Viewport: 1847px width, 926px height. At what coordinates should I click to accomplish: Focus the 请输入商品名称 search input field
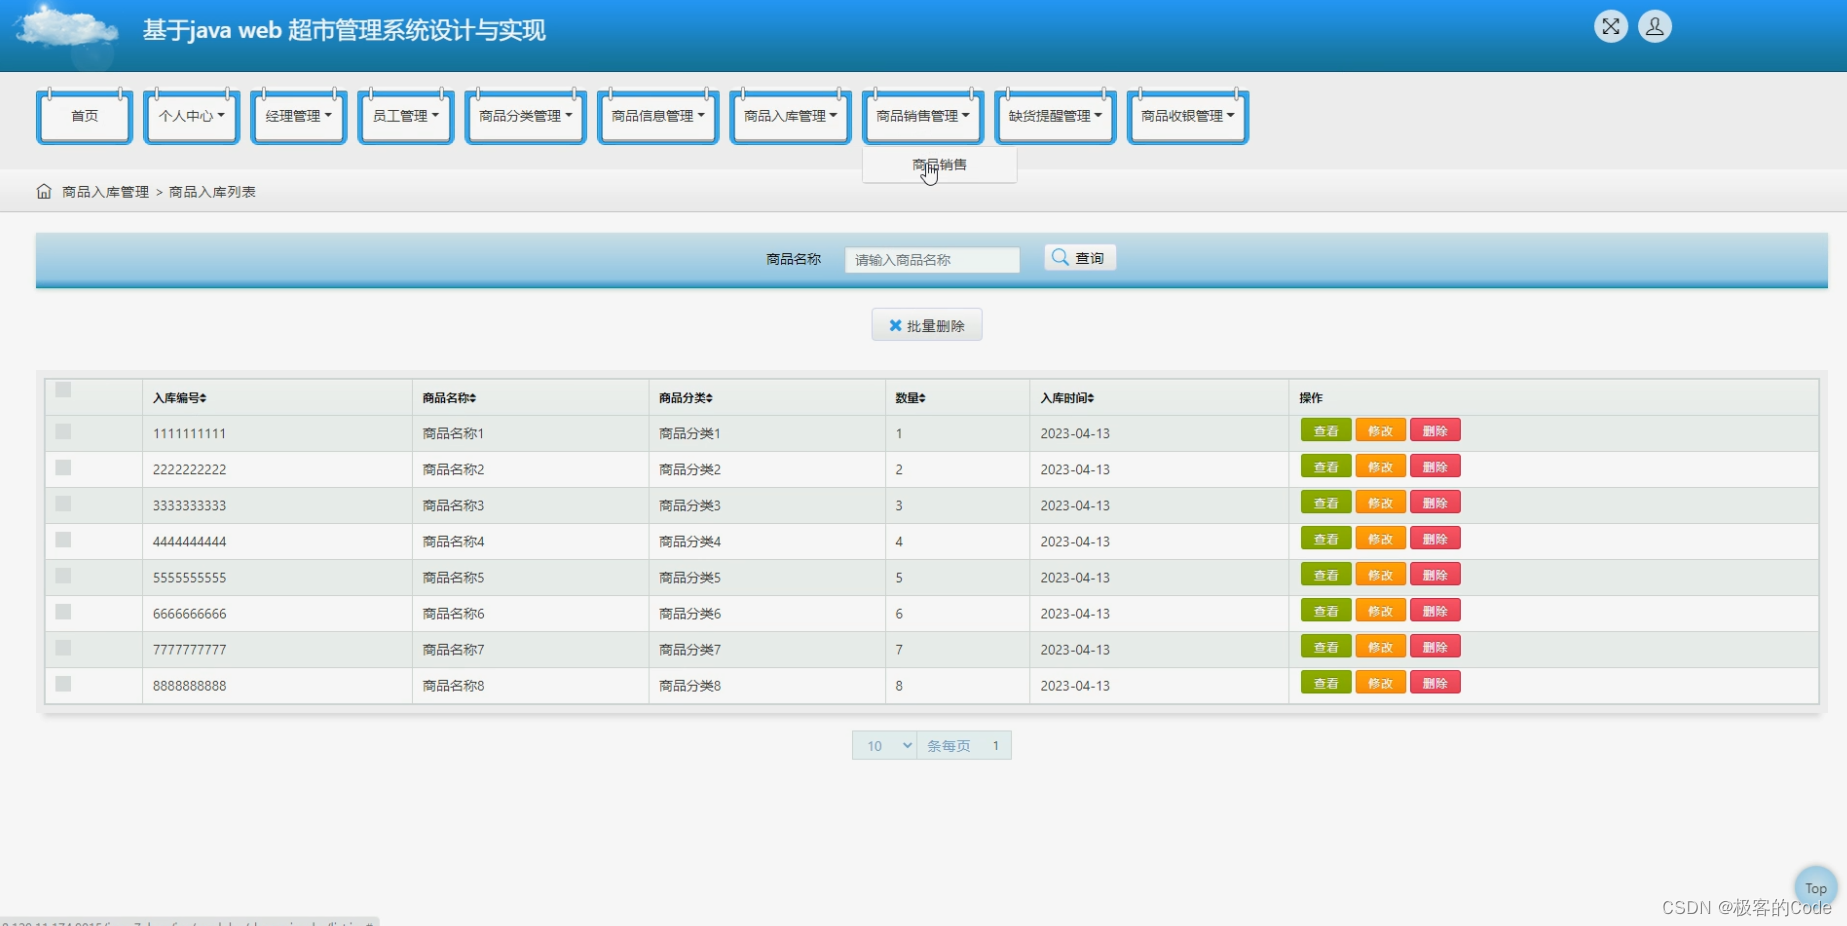click(x=932, y=260)
